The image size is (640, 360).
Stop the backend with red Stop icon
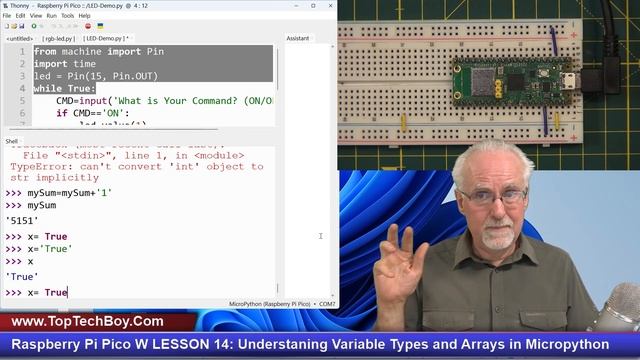pyautogui.click(x=88, y=26)
